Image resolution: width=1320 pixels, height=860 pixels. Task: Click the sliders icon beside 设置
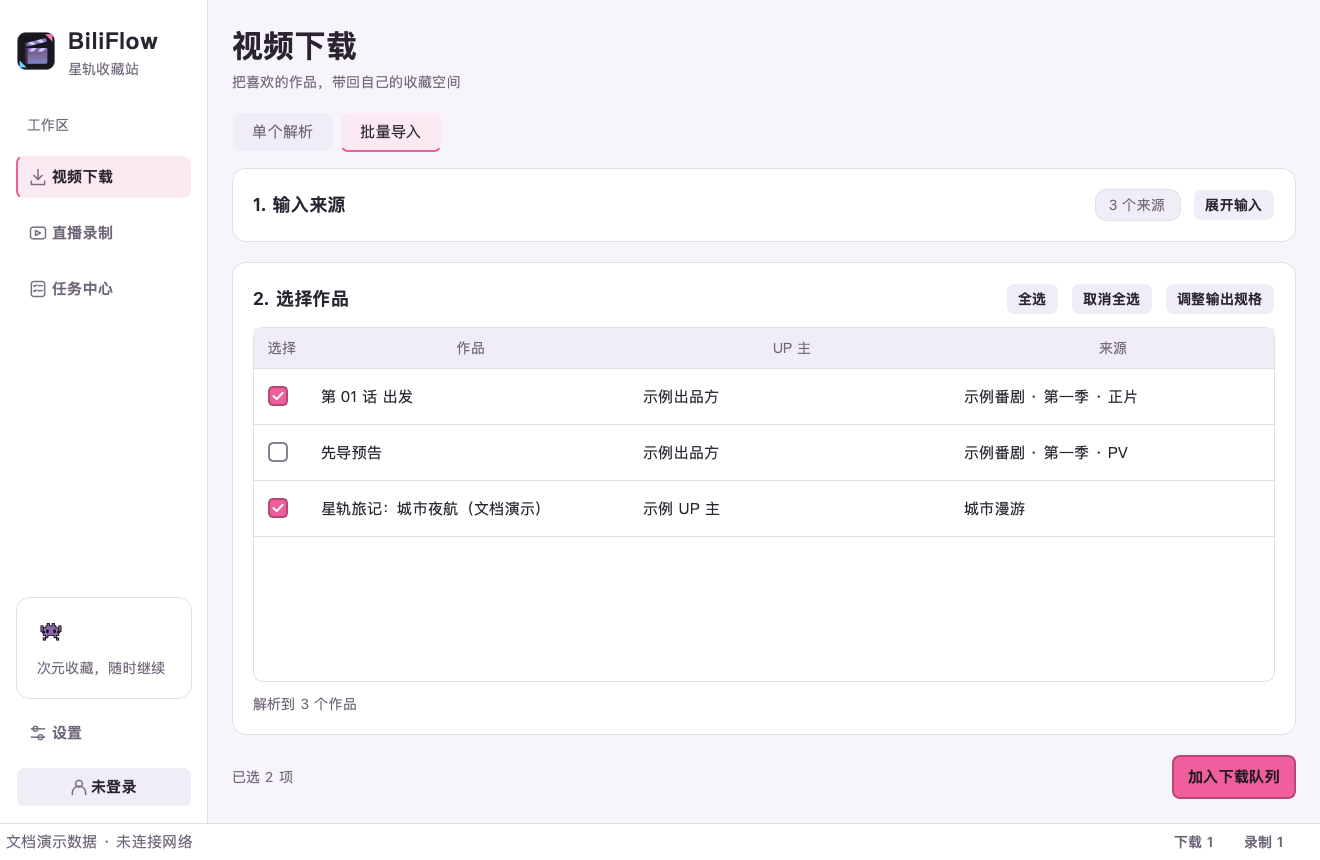pyautogui.click(x=38, y=733)
